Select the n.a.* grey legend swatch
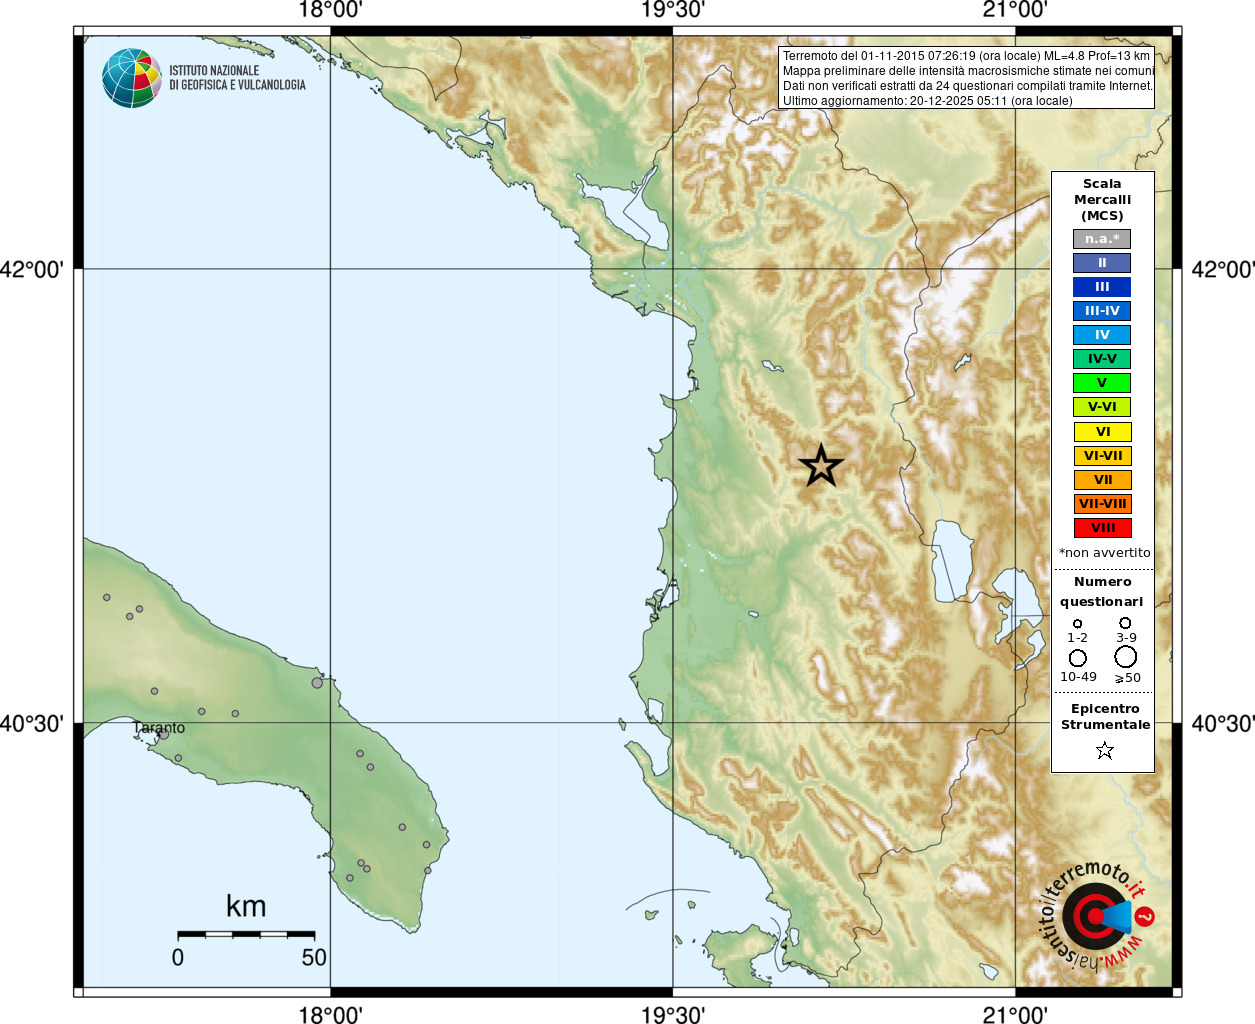Viewport: 1255px width, 1024px height. coord(1102,239)
